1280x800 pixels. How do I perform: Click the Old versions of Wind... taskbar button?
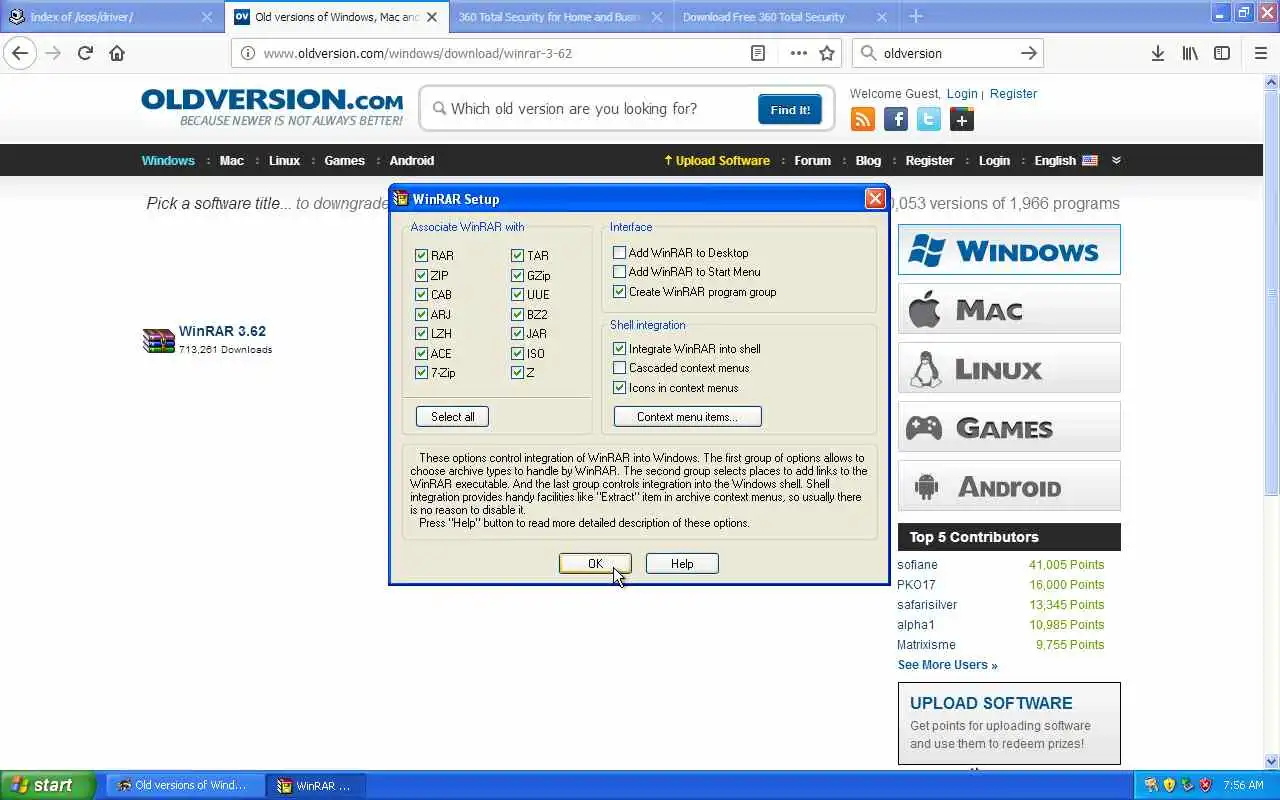click(x=185, y=785)
